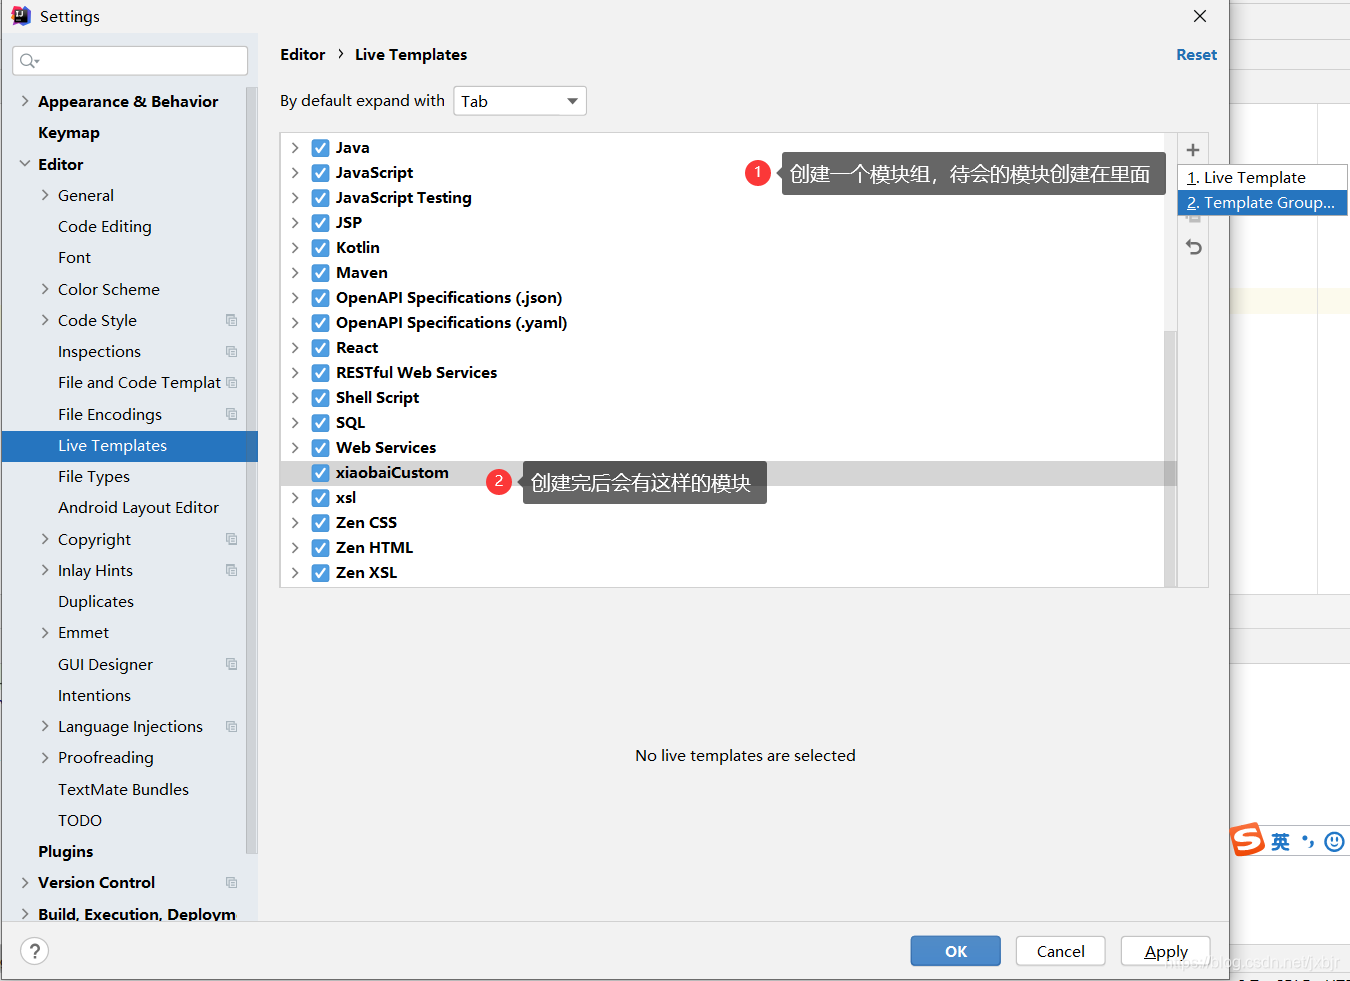The height and width of the screenshot is (981, 1350).
Task: Choose Live Template from popup menu
Action: click(x=1263, y=178)
